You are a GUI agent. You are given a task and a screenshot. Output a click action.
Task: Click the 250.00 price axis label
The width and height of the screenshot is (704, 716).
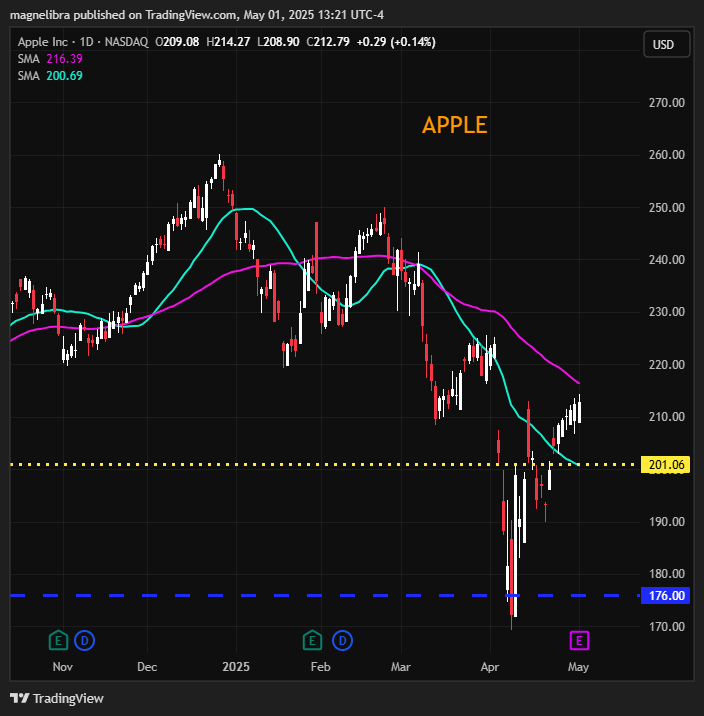point(667,207)
